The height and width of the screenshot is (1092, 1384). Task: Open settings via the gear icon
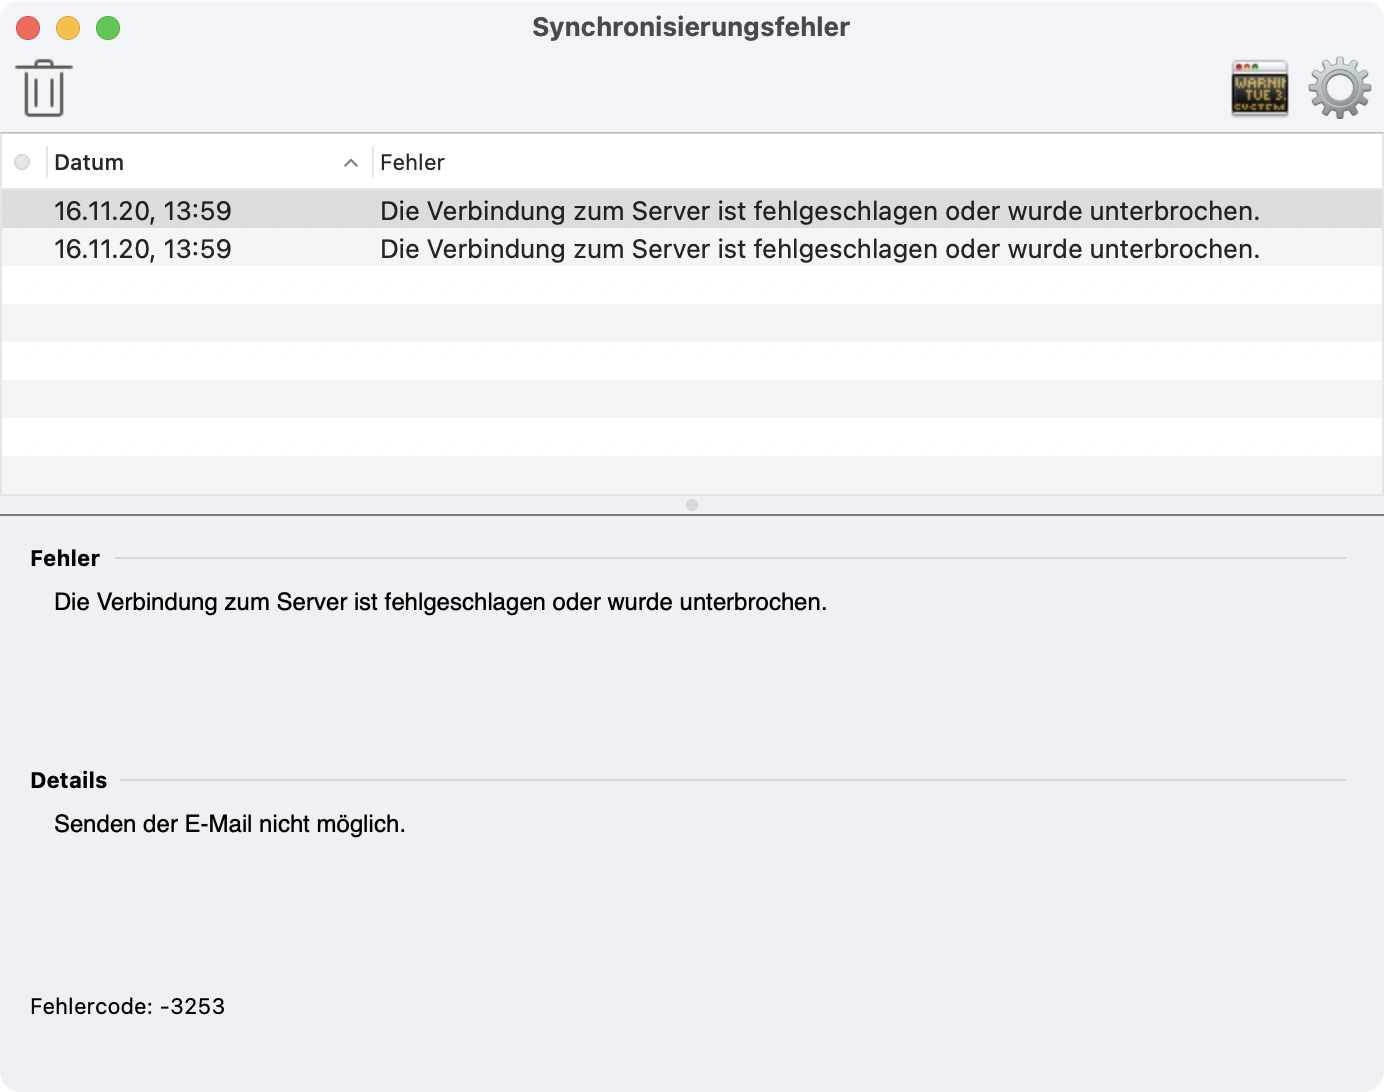coord(1339,89)
